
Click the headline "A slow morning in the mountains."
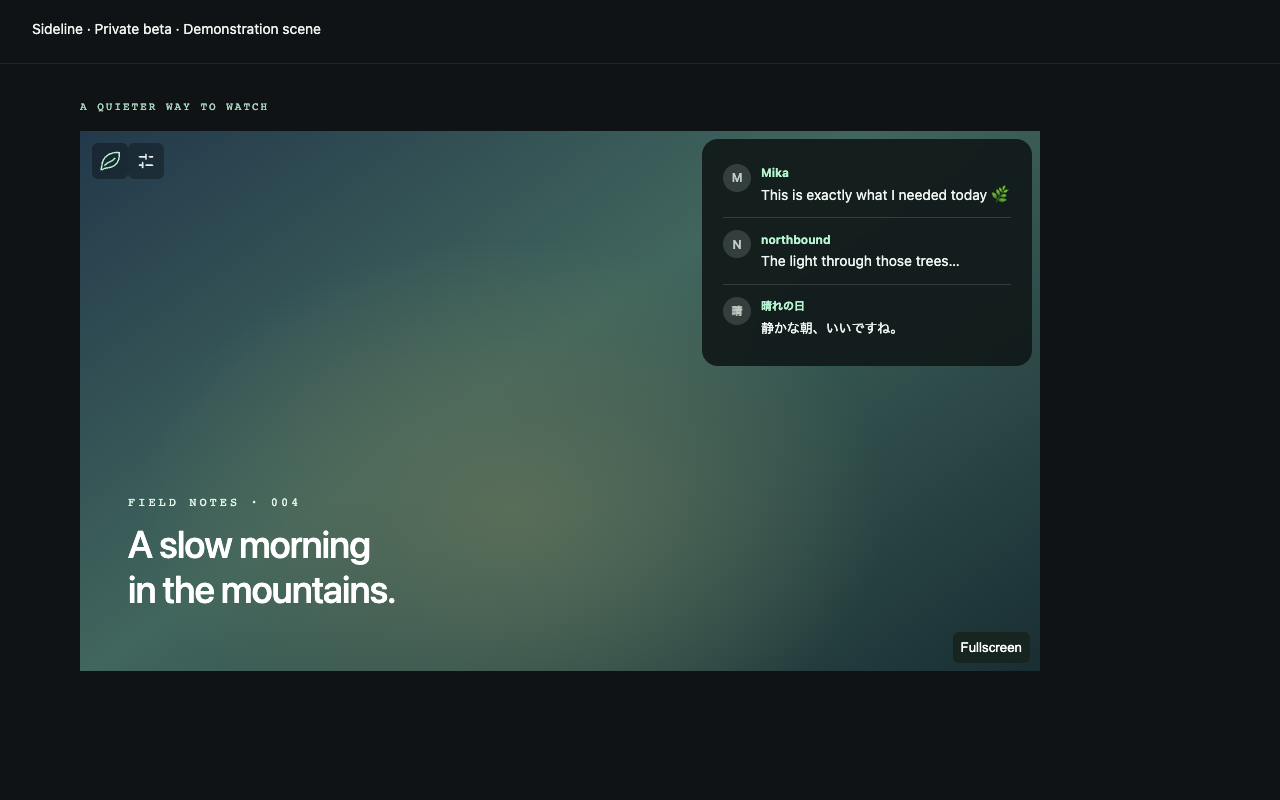click(262, 567)
